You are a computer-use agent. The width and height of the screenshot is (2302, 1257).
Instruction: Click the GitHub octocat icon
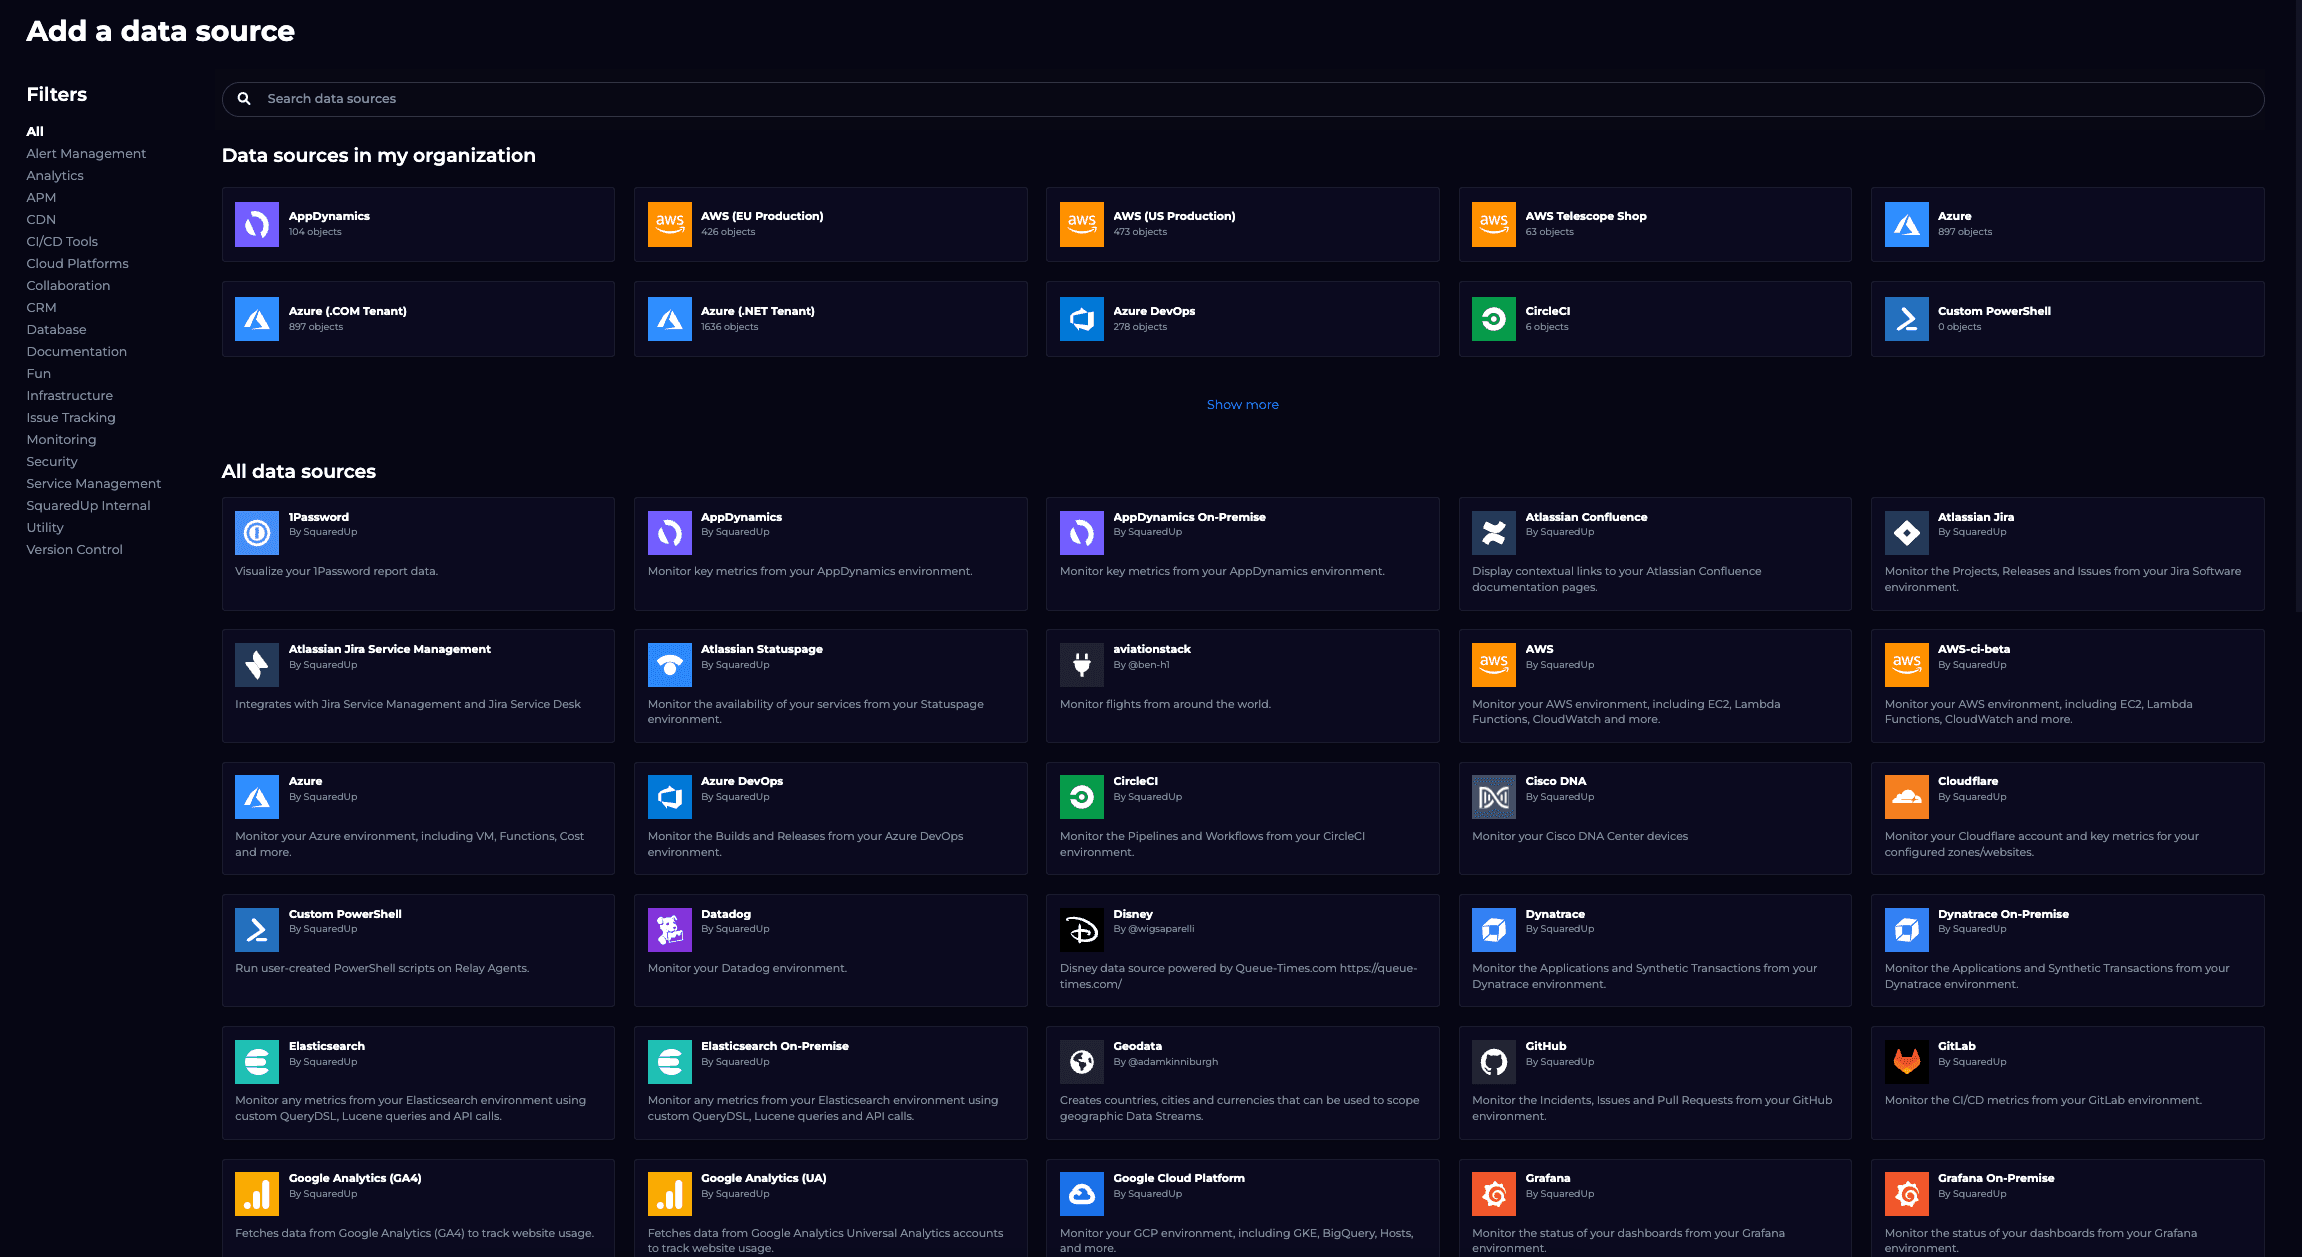(1494, 1062)
